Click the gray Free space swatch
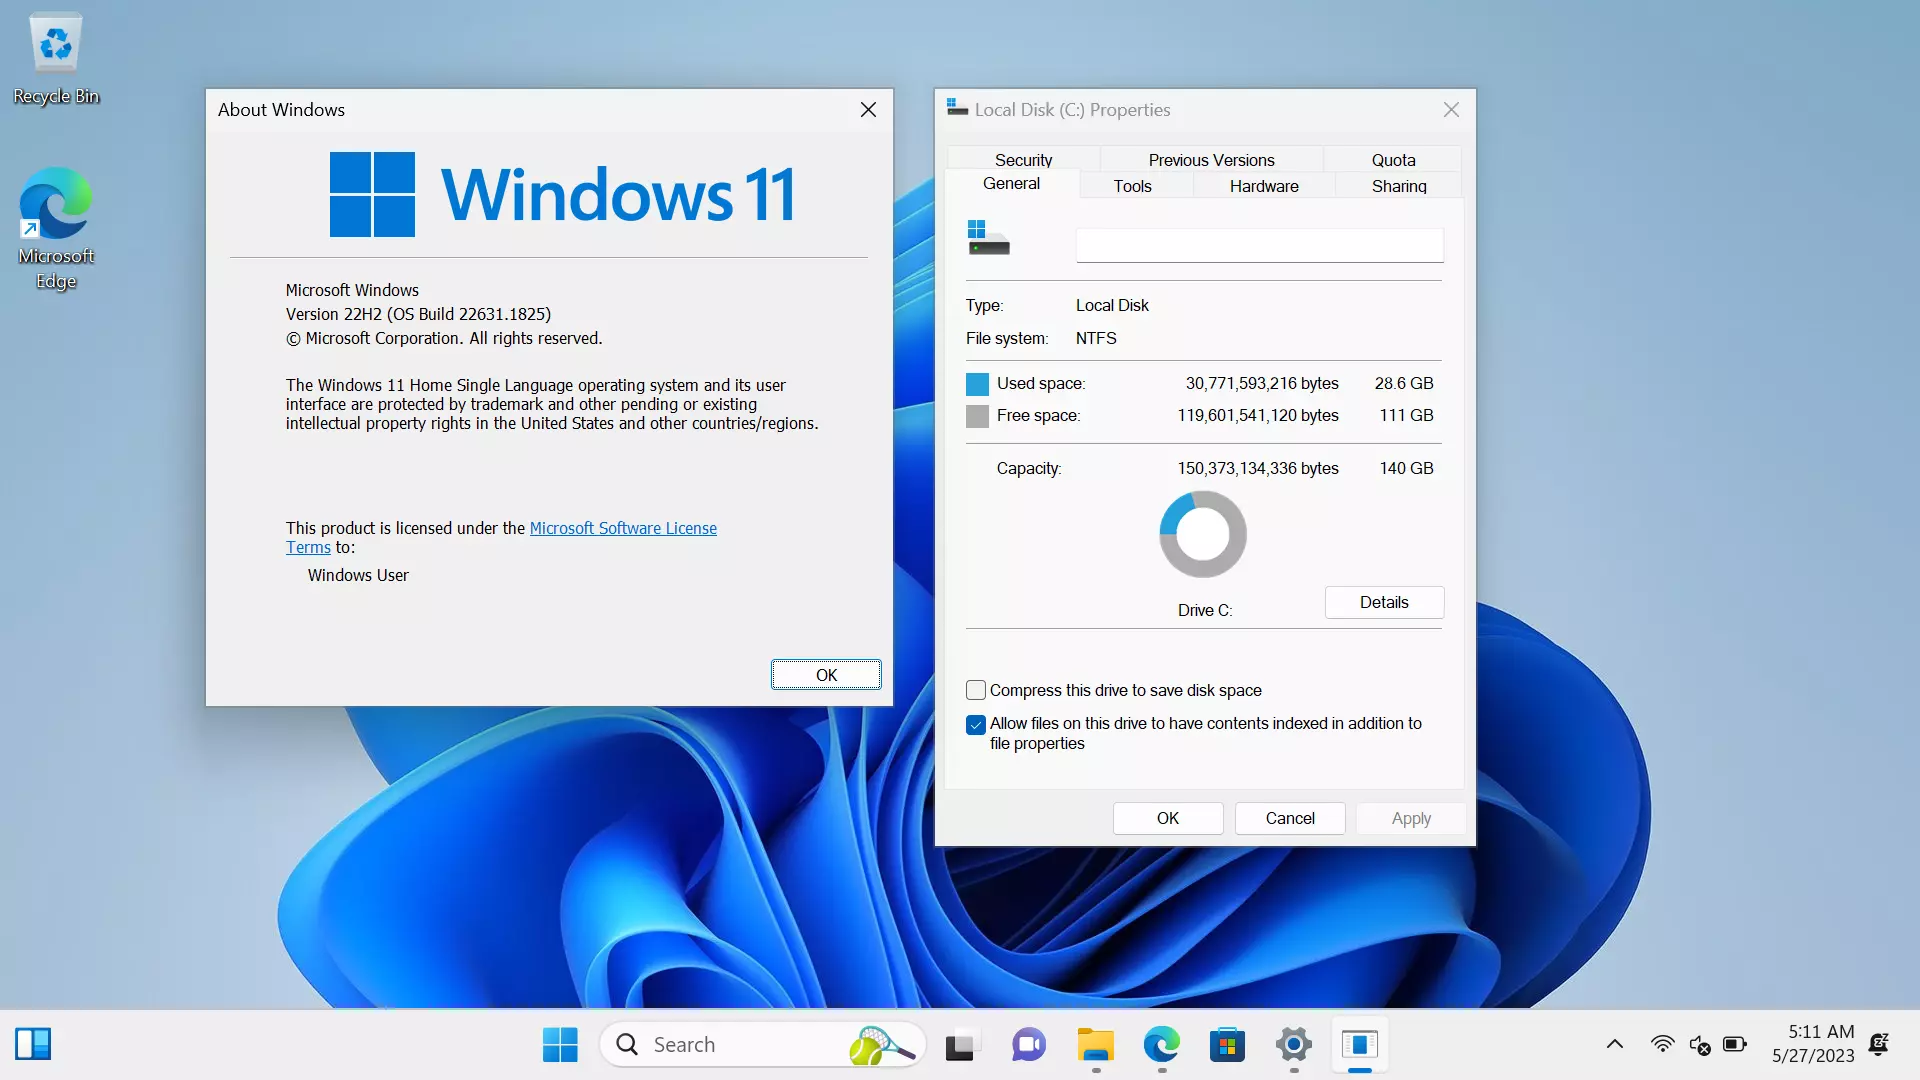 [x=977, y=416]
